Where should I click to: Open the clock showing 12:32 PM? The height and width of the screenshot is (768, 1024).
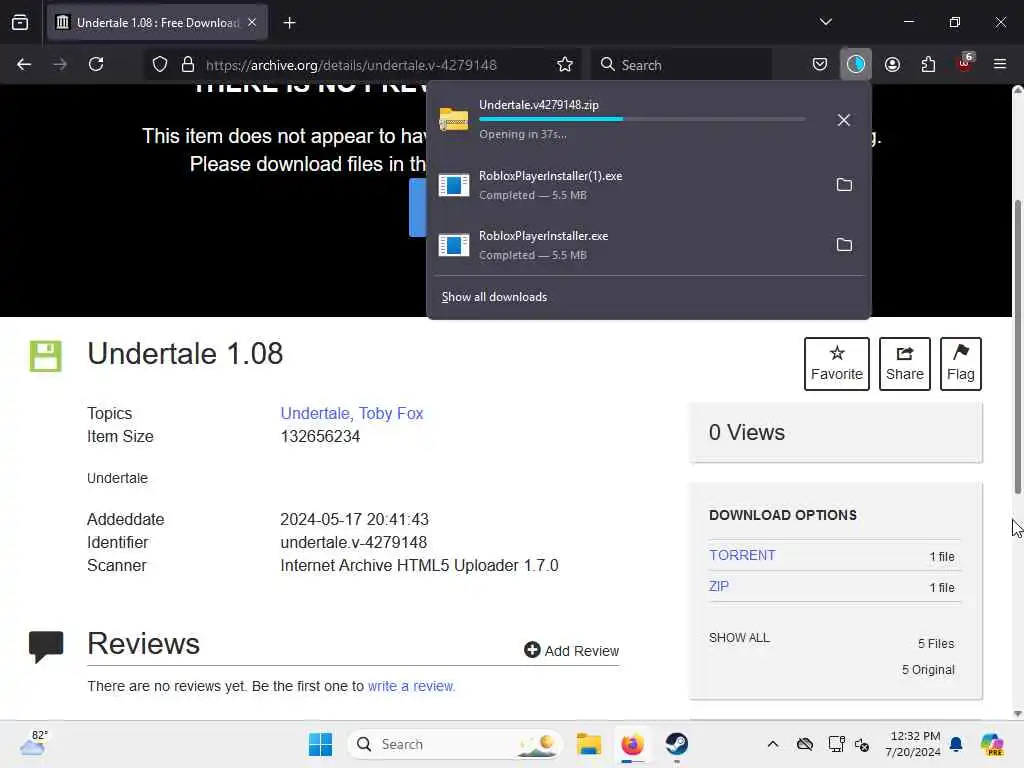(x=913, y=744)
